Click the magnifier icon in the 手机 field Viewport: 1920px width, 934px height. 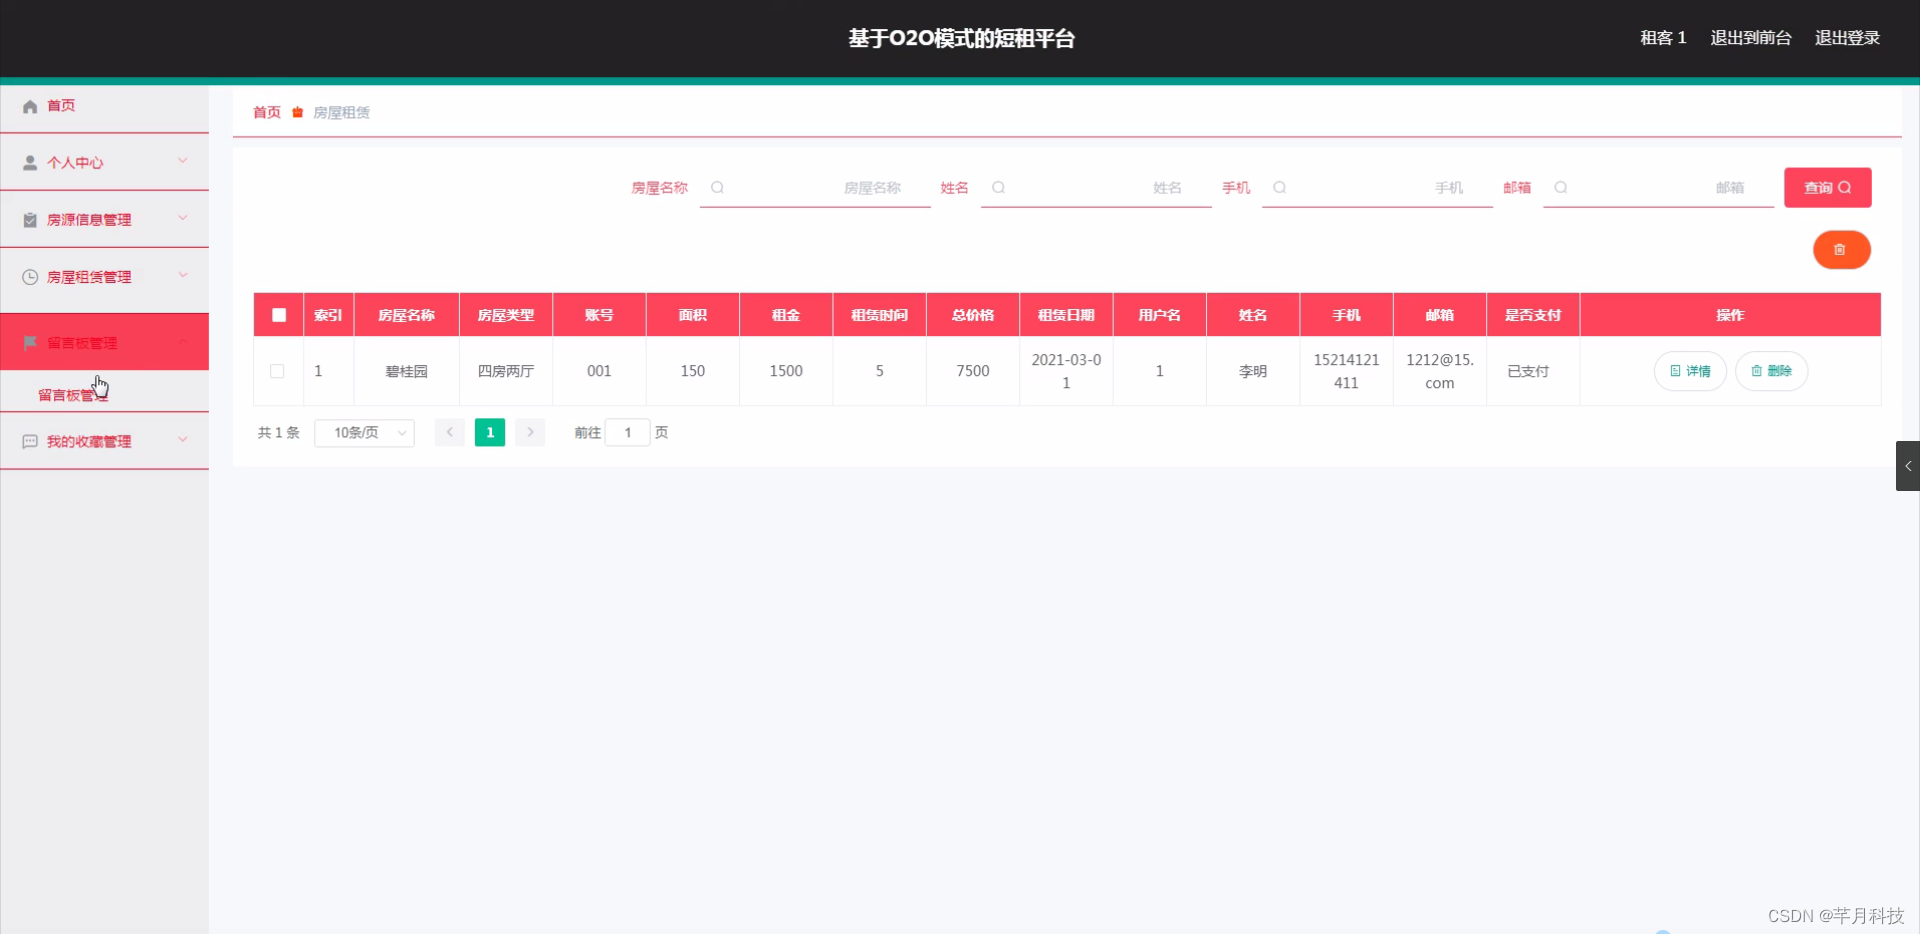click(x=1280, y=187)
